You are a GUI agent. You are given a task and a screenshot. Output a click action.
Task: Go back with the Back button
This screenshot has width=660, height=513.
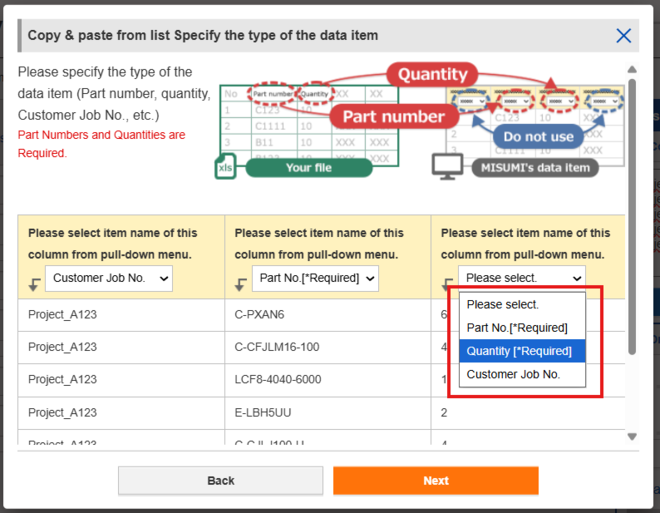click(221, 480)
